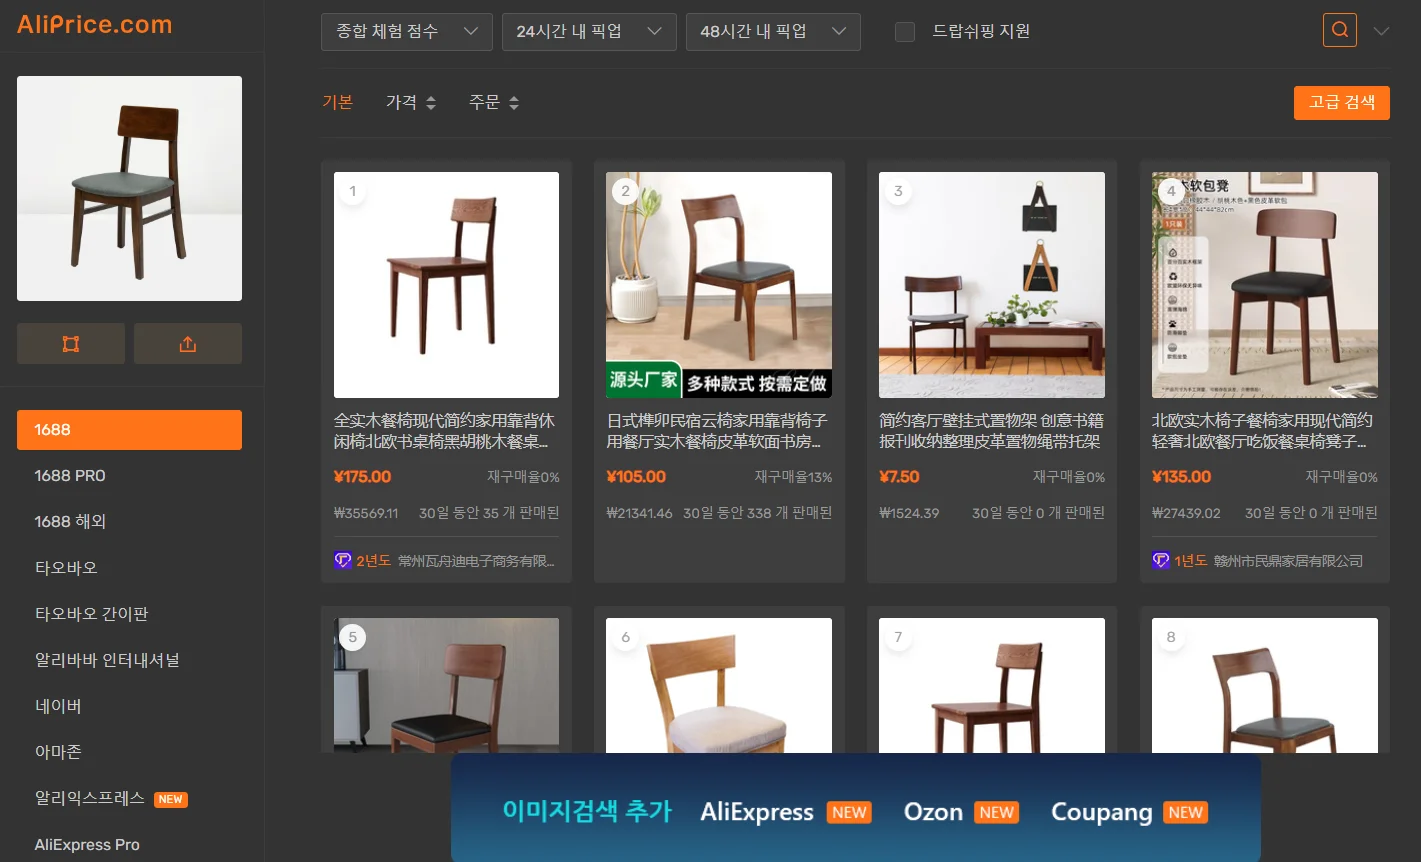Click the ¥135.00 price
1421x862 pixels.
(1182, 477)
